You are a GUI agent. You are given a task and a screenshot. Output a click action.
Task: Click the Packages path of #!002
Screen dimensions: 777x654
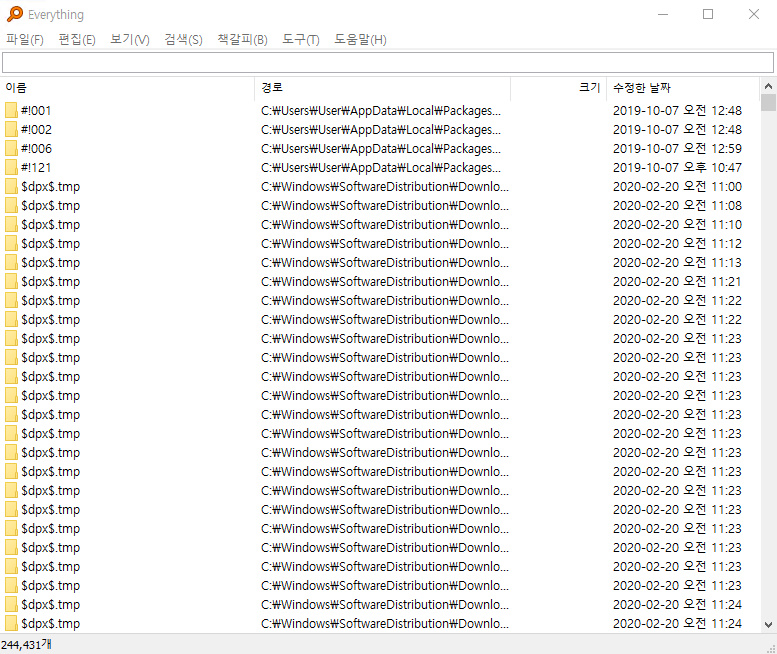381,129
